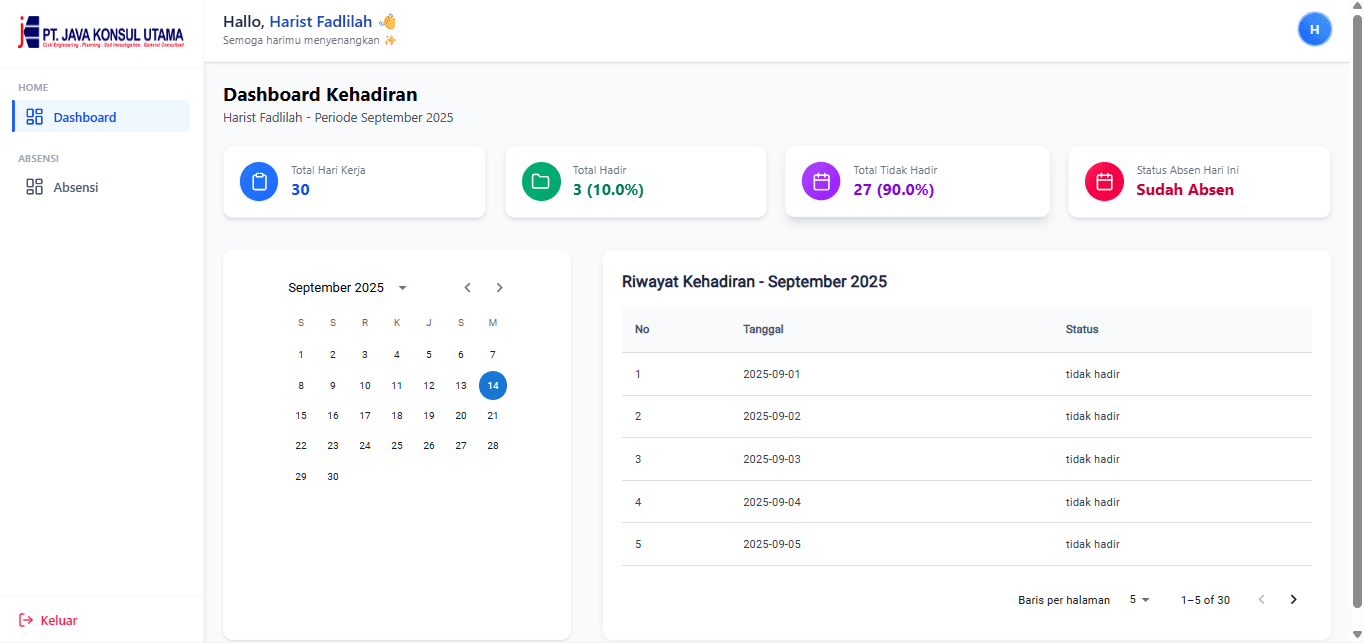The height and width of the screenshot is (643, 1364).
Task: Open the September 2025 month dropdown
Action: tap(402, 288)
